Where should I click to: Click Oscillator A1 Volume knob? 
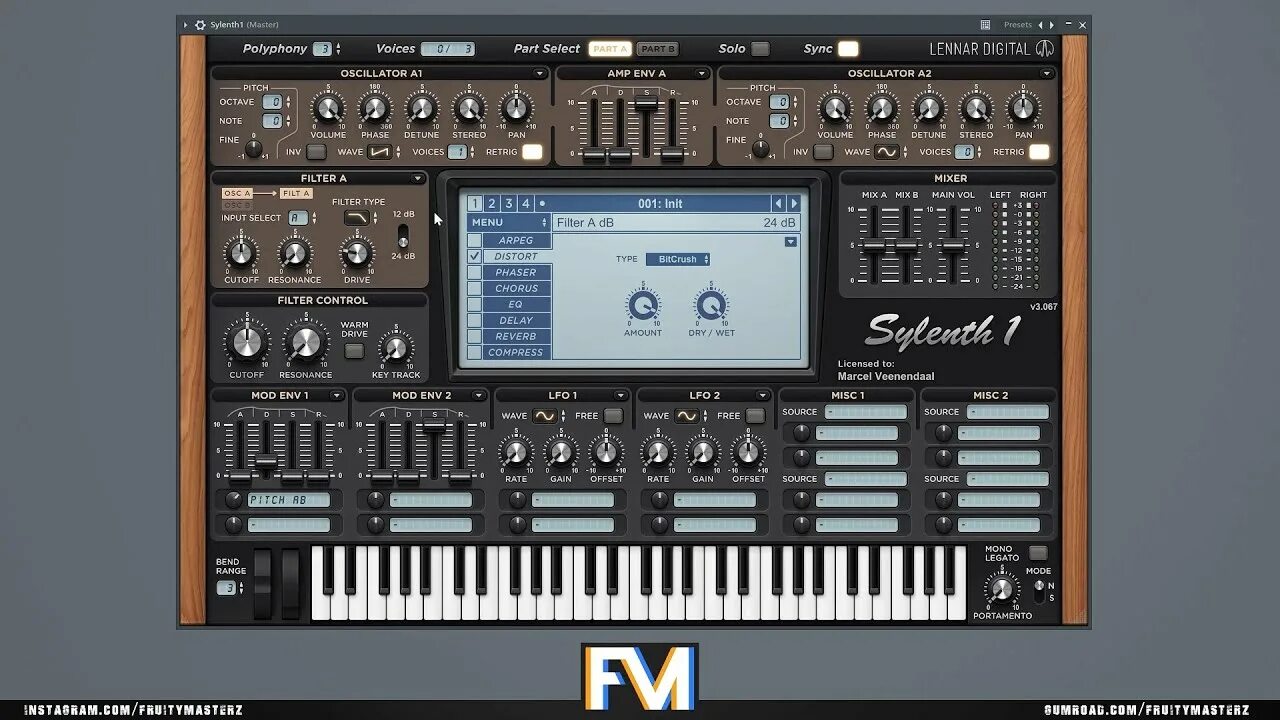click(328, 109)
